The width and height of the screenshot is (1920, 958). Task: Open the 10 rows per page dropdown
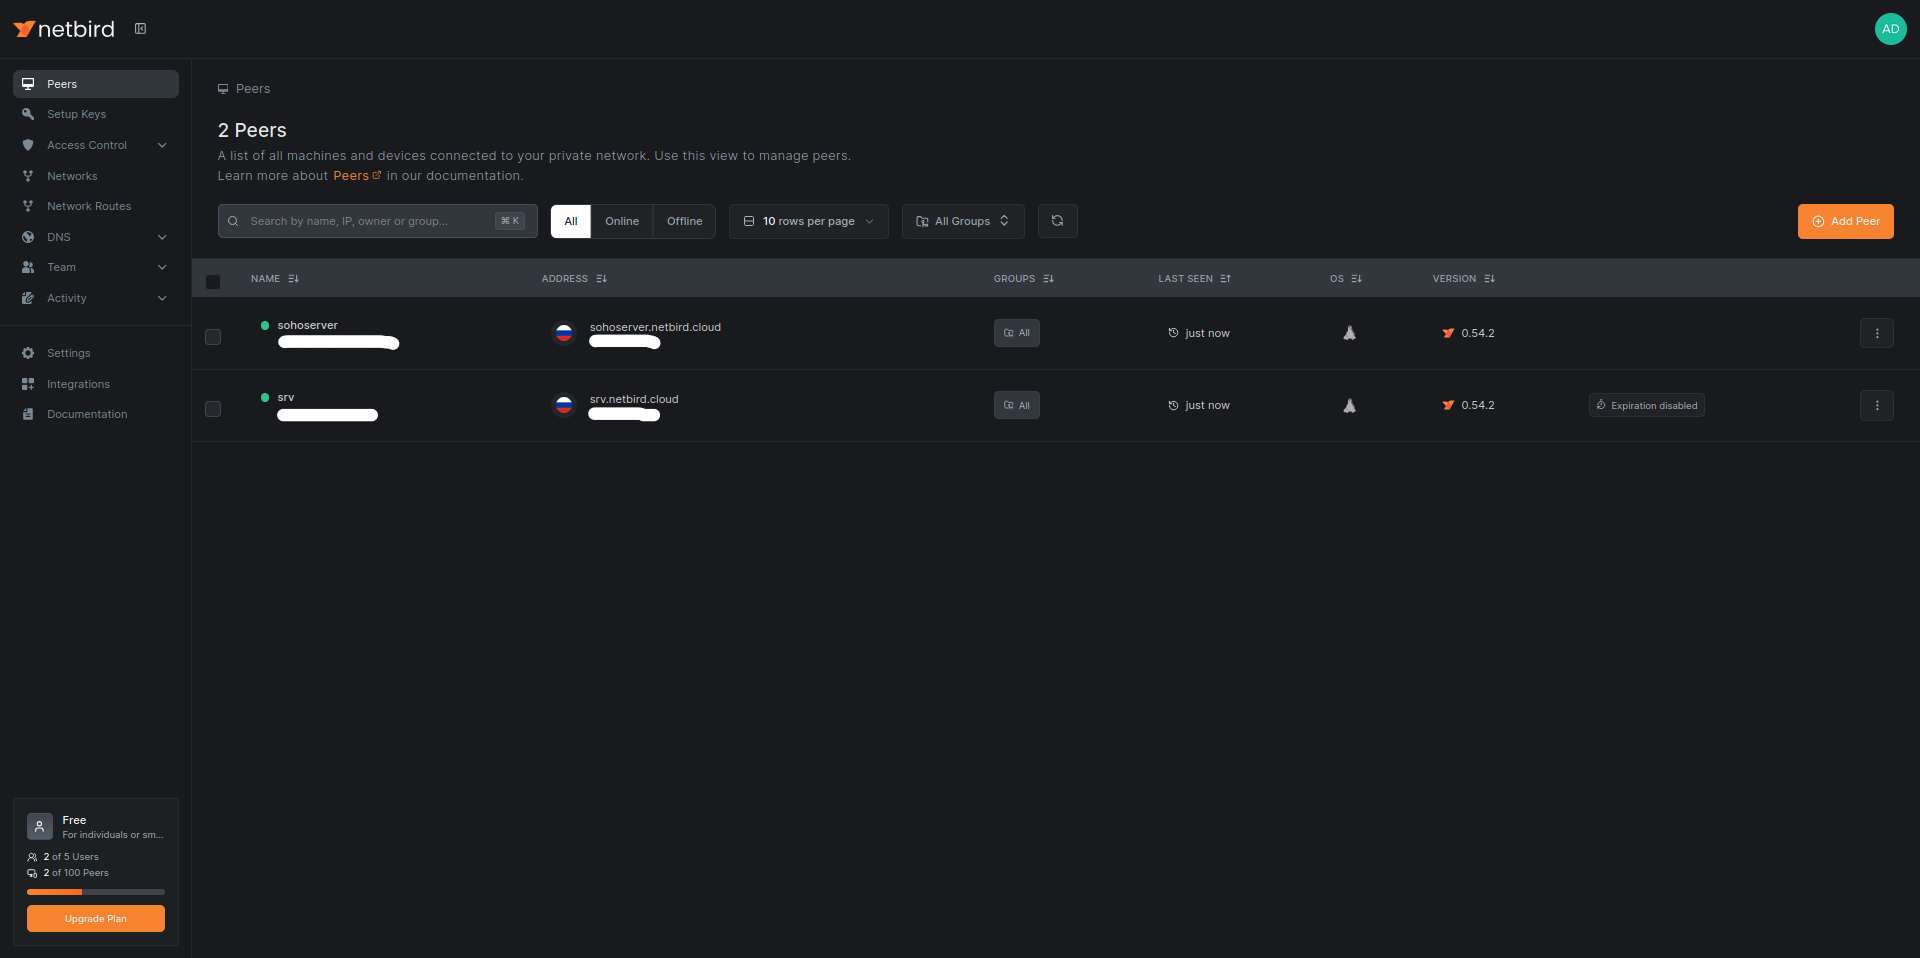click(808, 221)
